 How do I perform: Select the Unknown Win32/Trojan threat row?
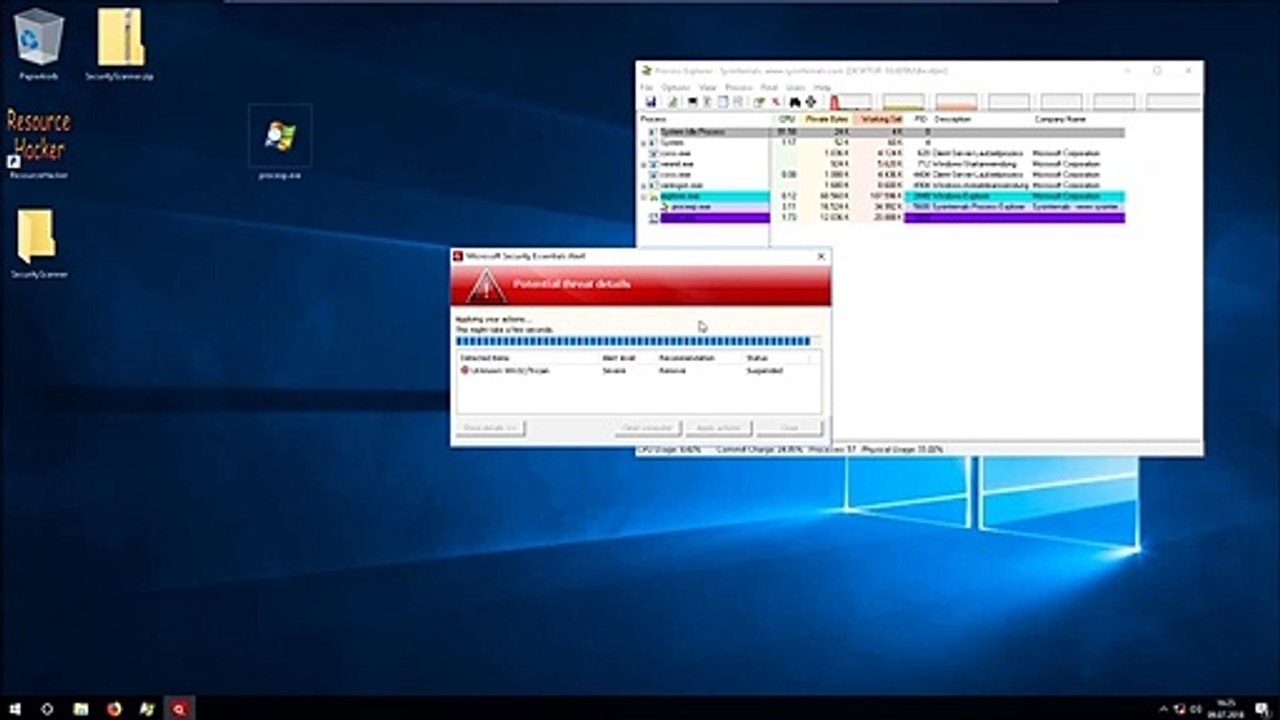click(x=638, y=370)
